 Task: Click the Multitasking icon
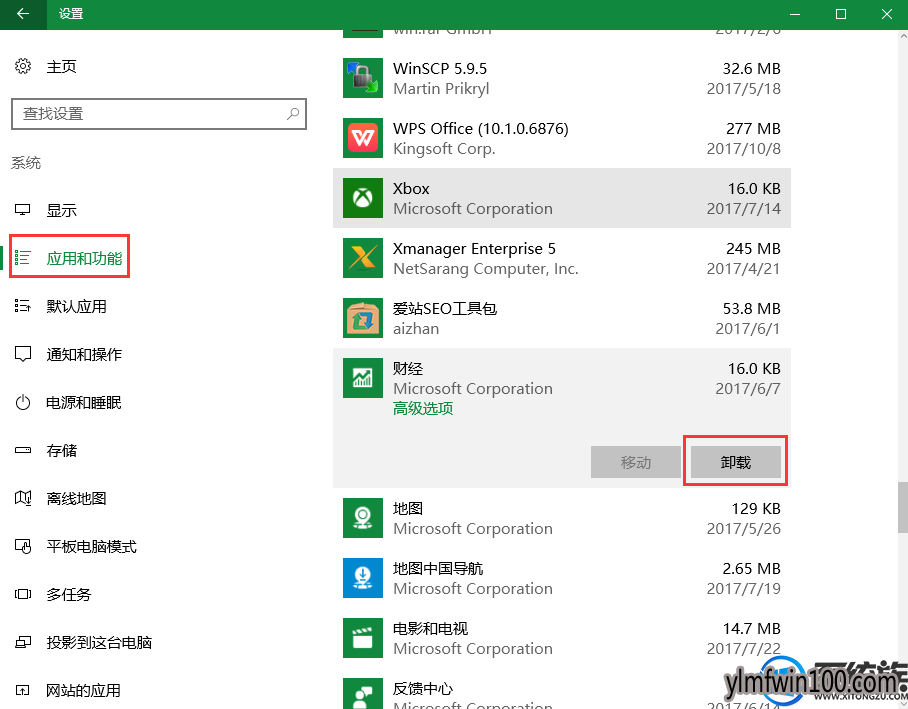pos(23,594)
